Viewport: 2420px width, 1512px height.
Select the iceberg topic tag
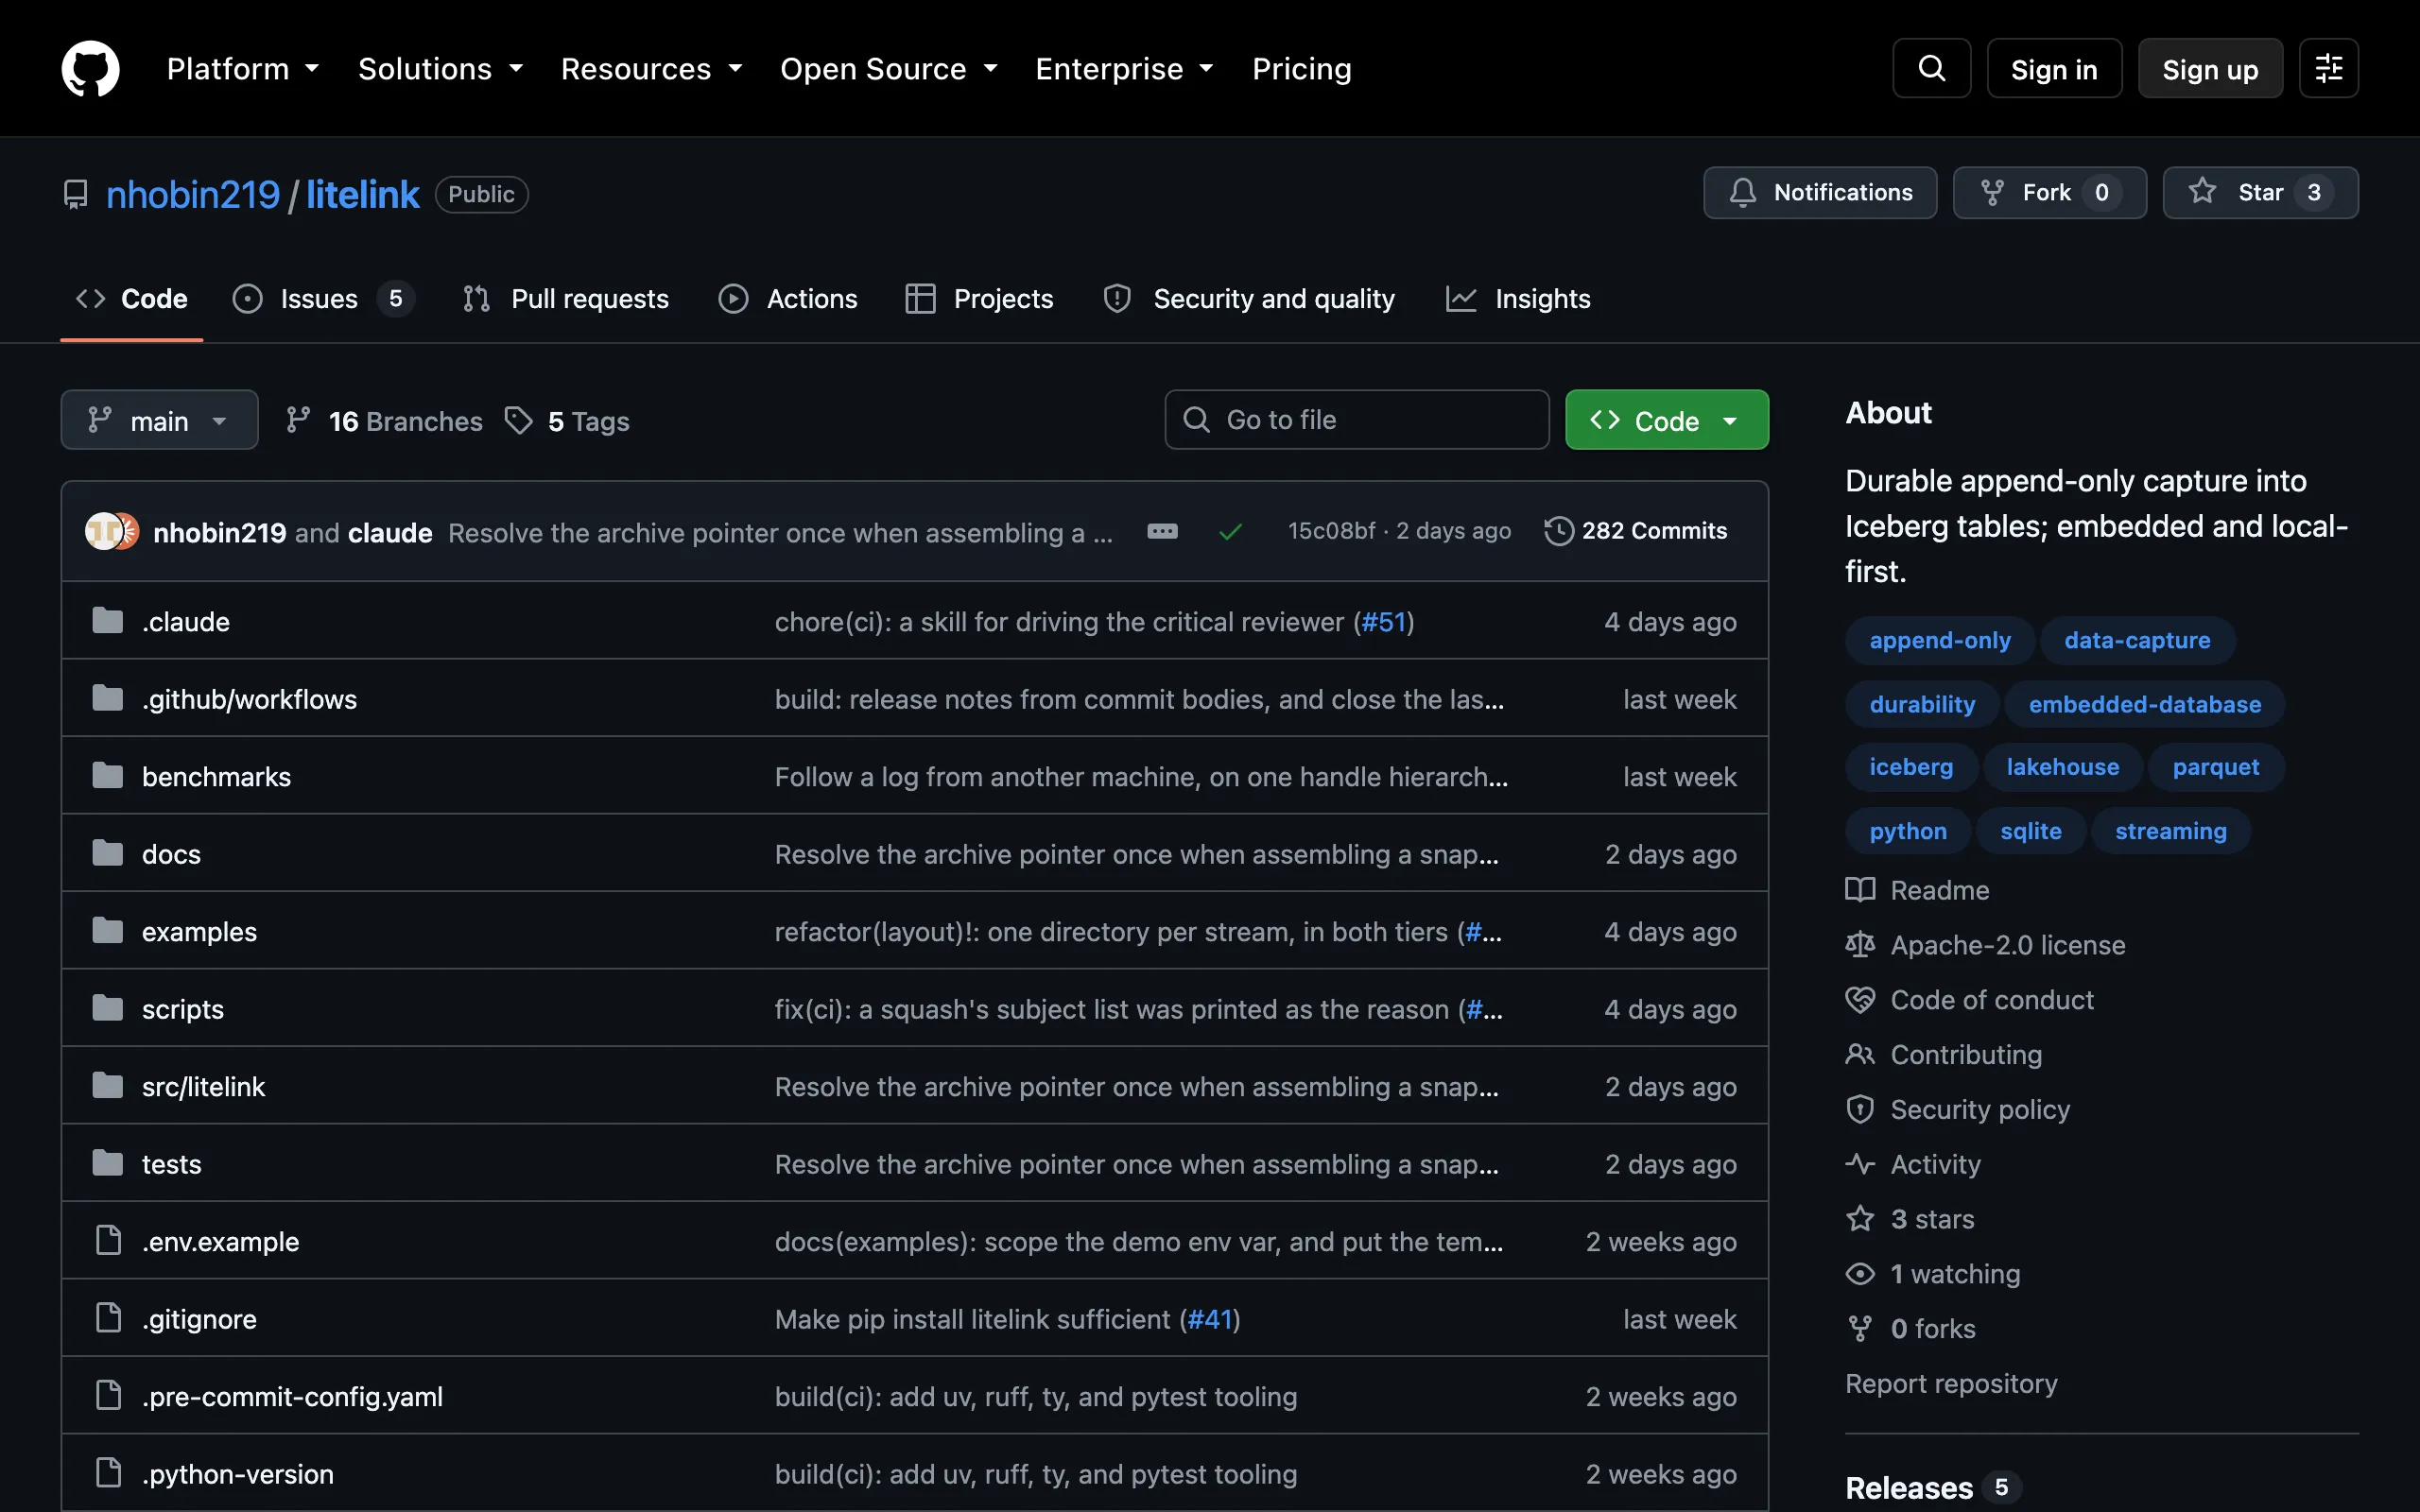click(x=1911, y=767)
